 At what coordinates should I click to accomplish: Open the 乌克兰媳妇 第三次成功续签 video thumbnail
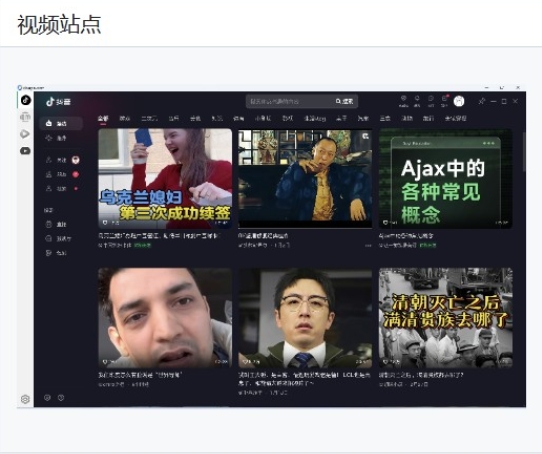(x=165, y=178)
